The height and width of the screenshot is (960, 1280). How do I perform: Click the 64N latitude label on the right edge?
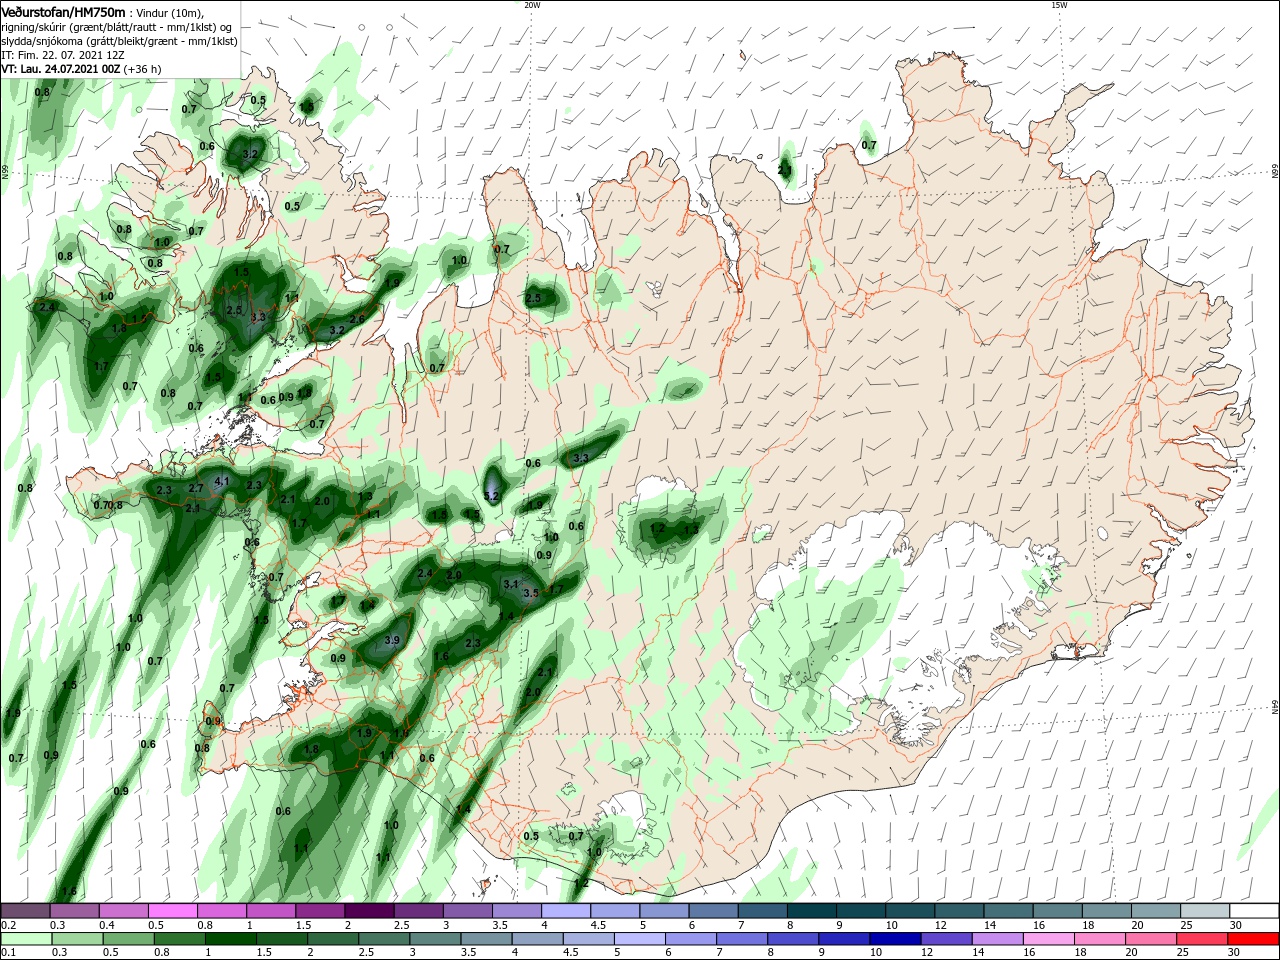1275,707
